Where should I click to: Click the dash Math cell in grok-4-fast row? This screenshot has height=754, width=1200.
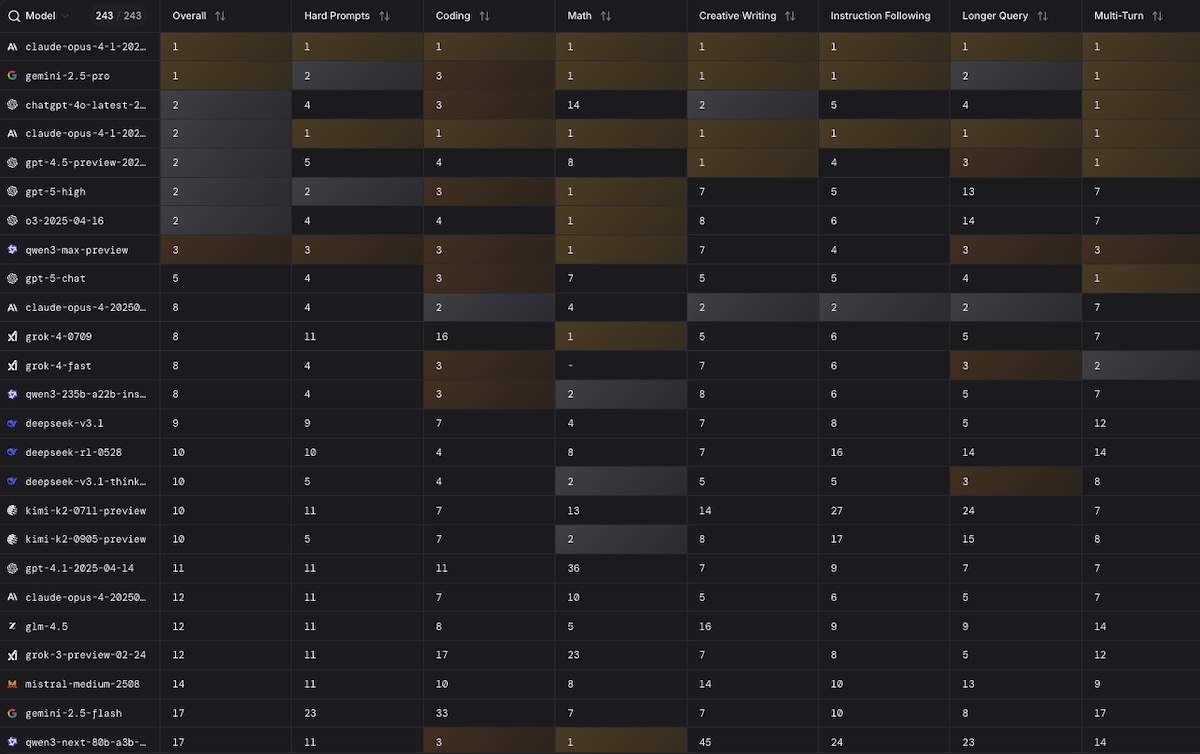(570, 365)
